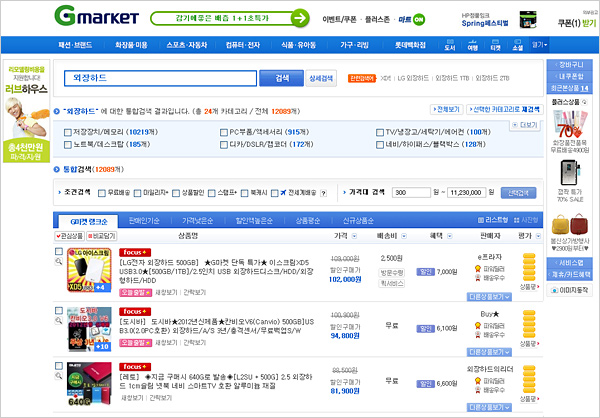Select the 판매인기순 sort tab

pos(144,221)
